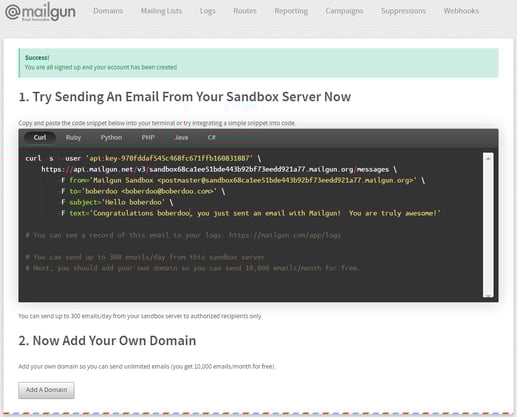Viewport: 517px width, 417px height.
Task: Go to the Logs page
Action: pos(208,11)
